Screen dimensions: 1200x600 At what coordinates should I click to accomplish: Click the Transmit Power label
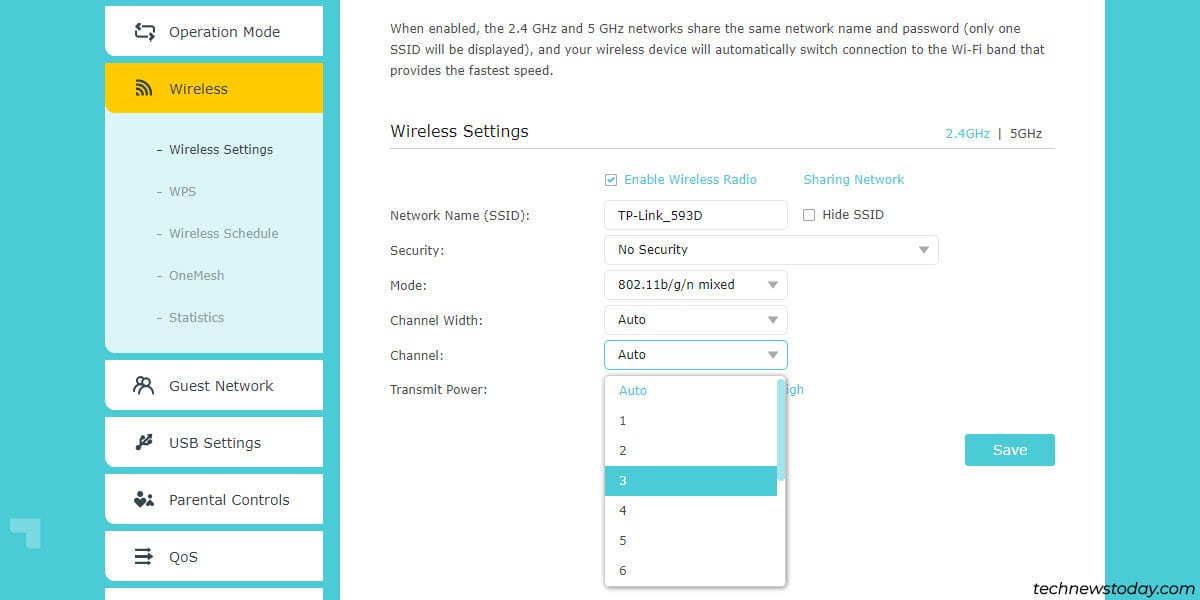pyautogui.click(x=438, y=390)
